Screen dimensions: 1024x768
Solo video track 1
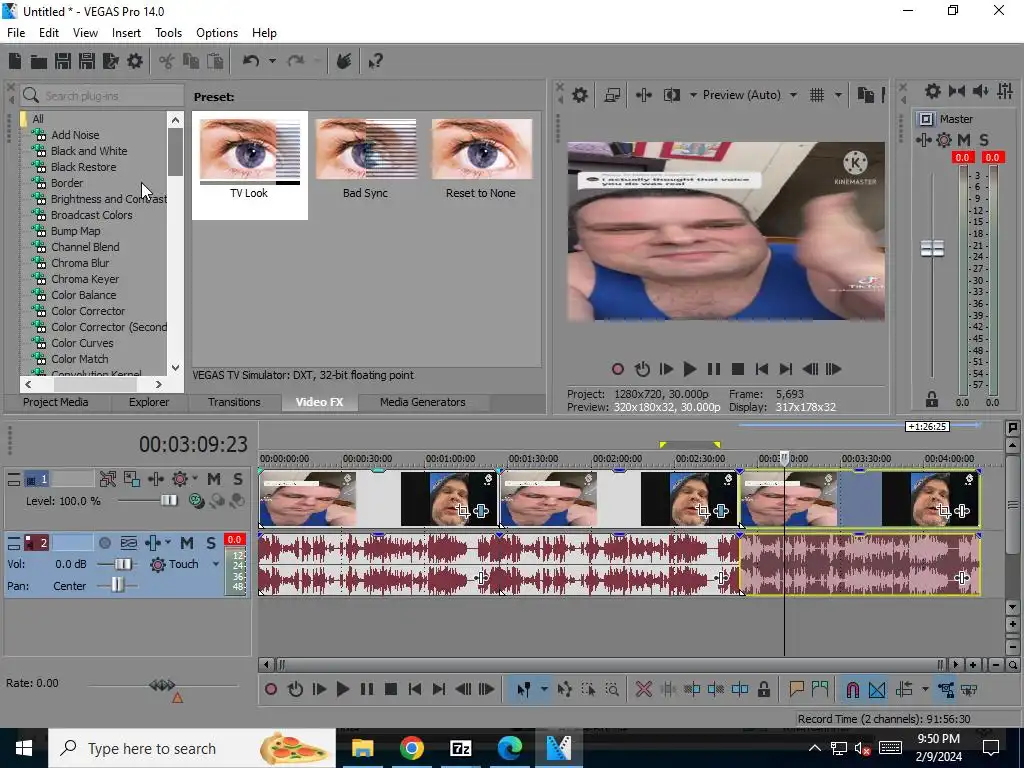pyautogui.click(x=238, y=479)
